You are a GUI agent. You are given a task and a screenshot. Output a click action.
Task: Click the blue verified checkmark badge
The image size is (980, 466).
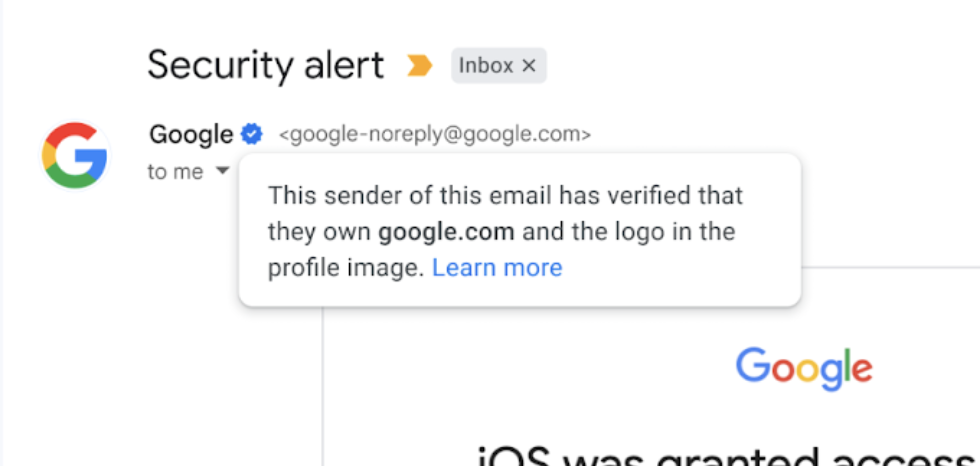252,134
